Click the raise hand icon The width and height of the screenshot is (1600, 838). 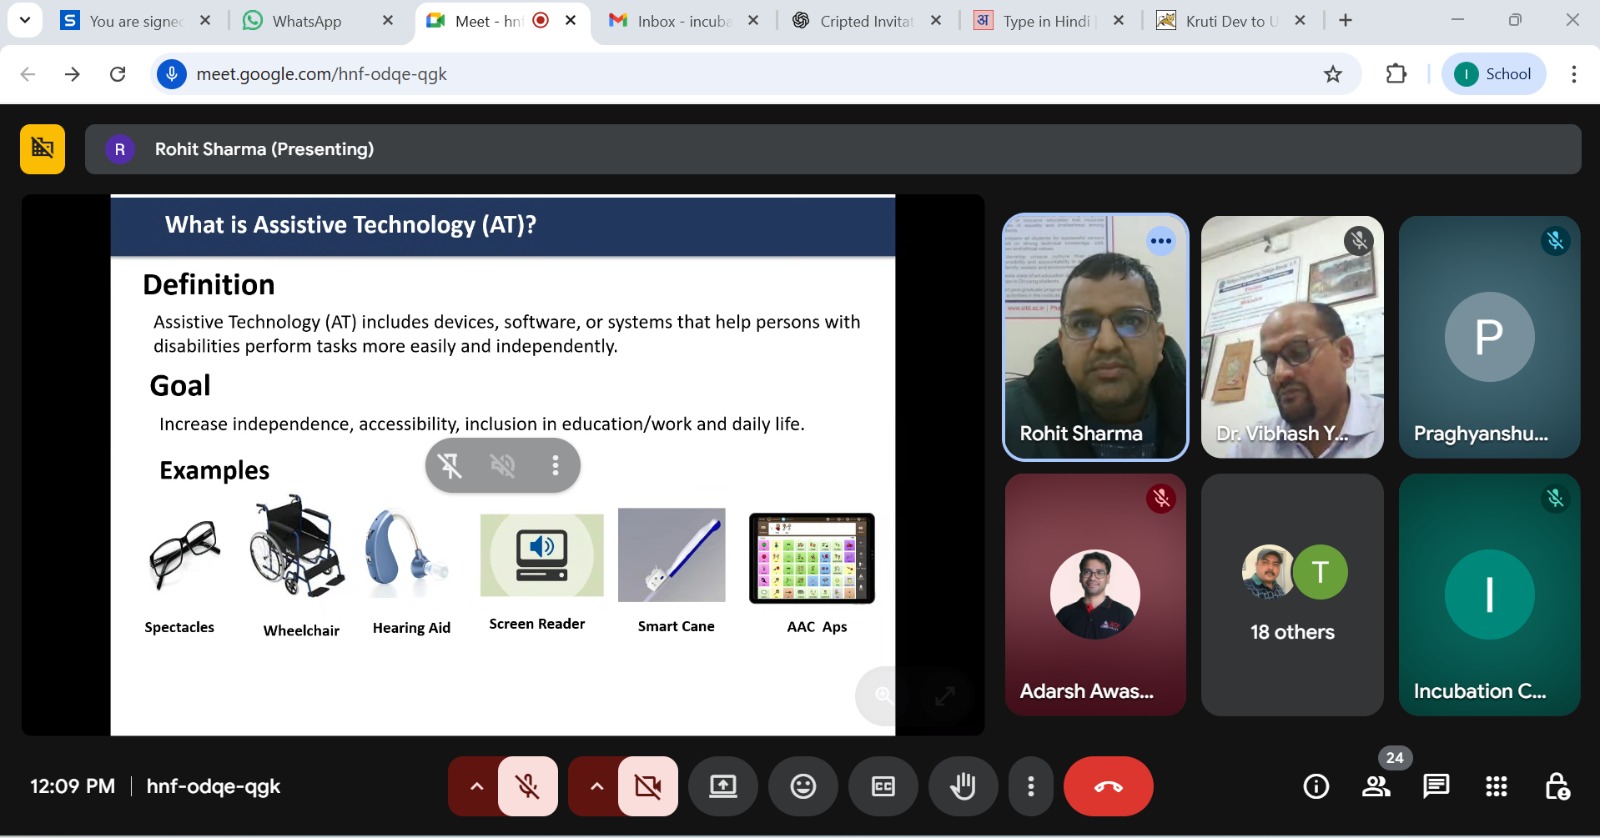[x=963, y=787]
